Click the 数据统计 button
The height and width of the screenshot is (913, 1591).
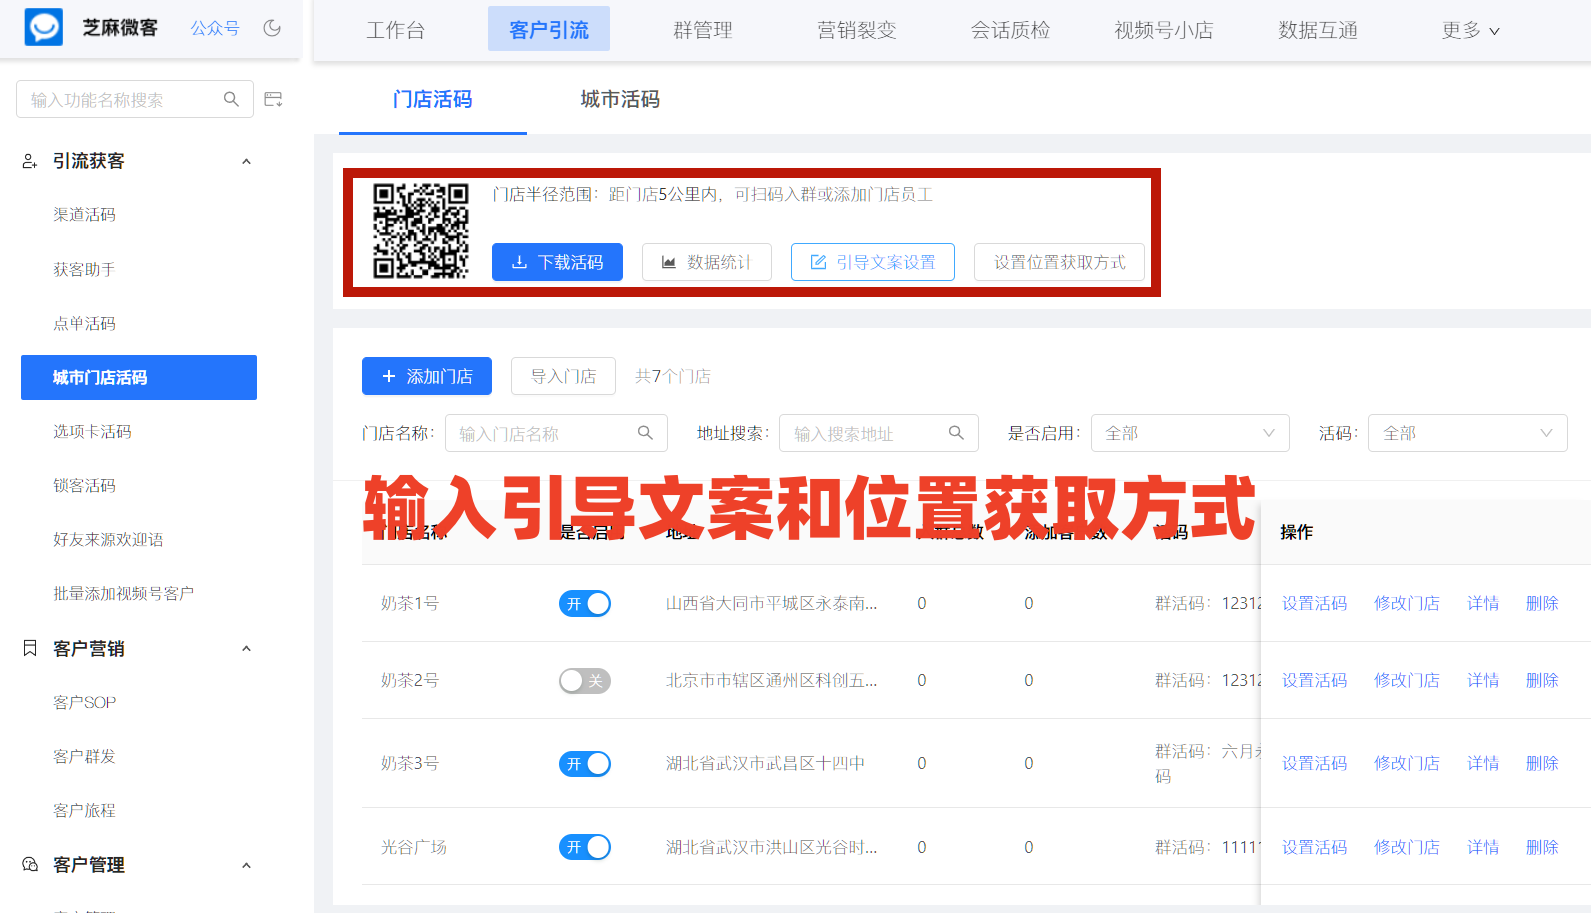point(707,262)
